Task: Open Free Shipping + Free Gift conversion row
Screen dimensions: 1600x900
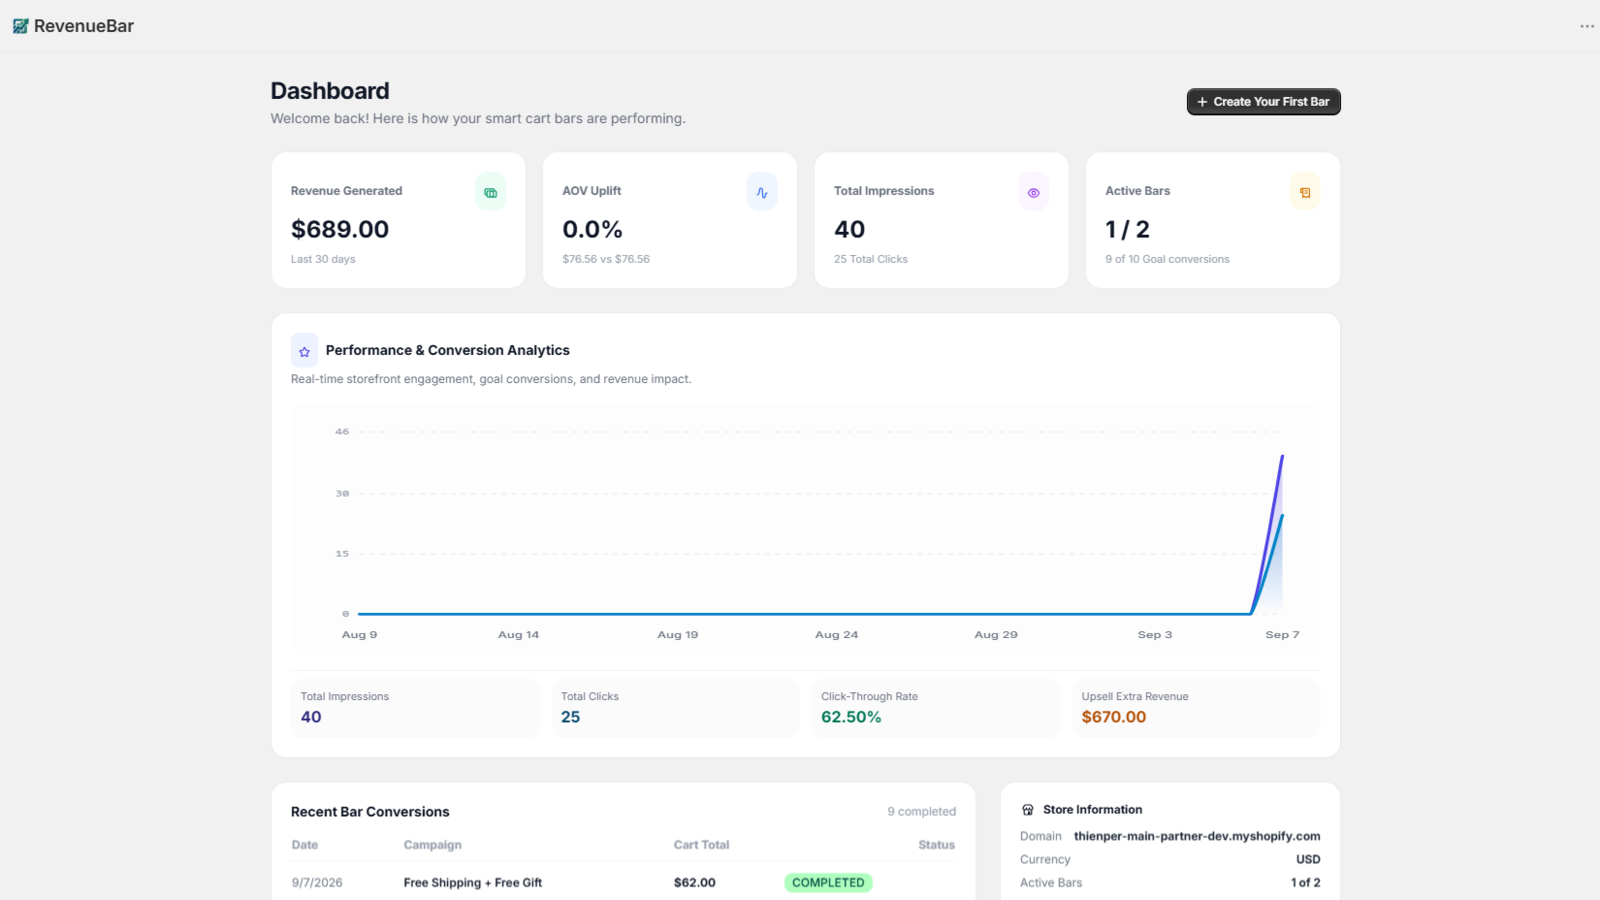Action: click(x=623, y=883)
